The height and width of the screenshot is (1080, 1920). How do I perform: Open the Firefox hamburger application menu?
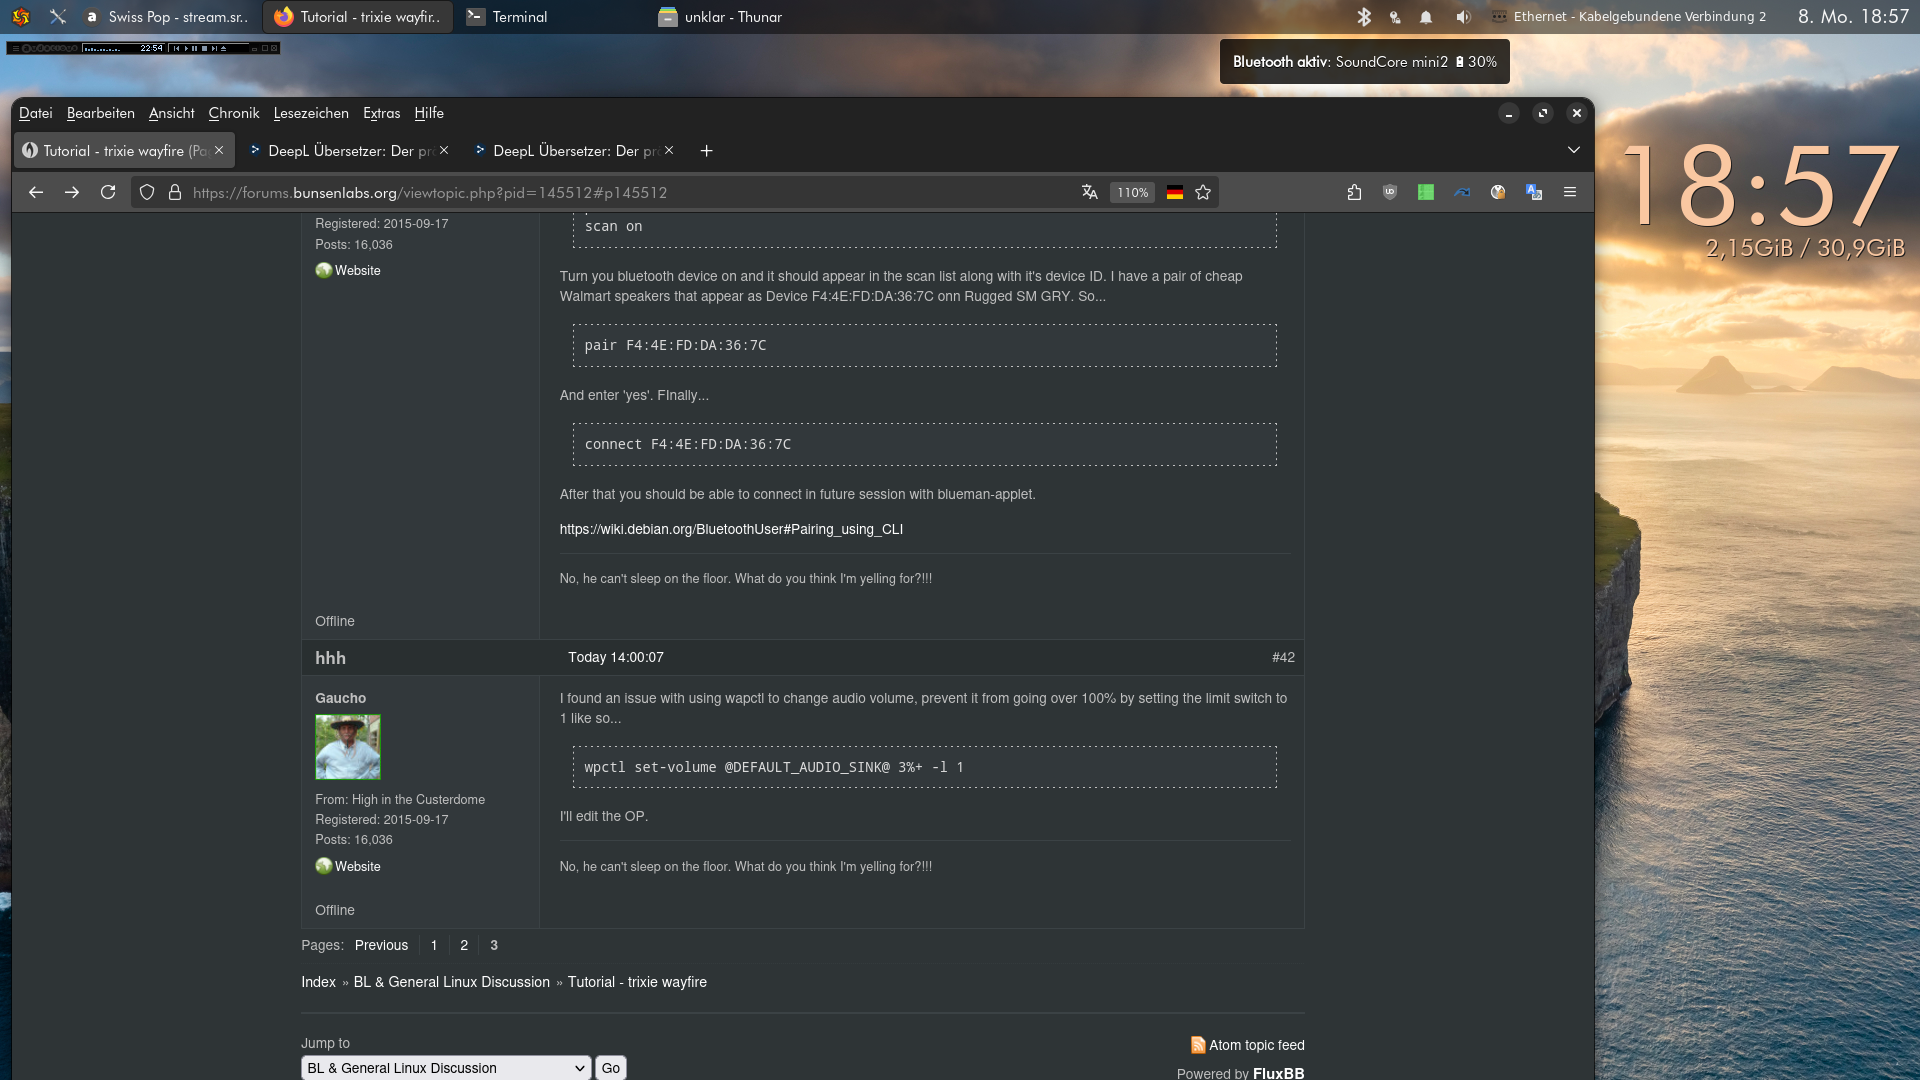(1570, 192)
